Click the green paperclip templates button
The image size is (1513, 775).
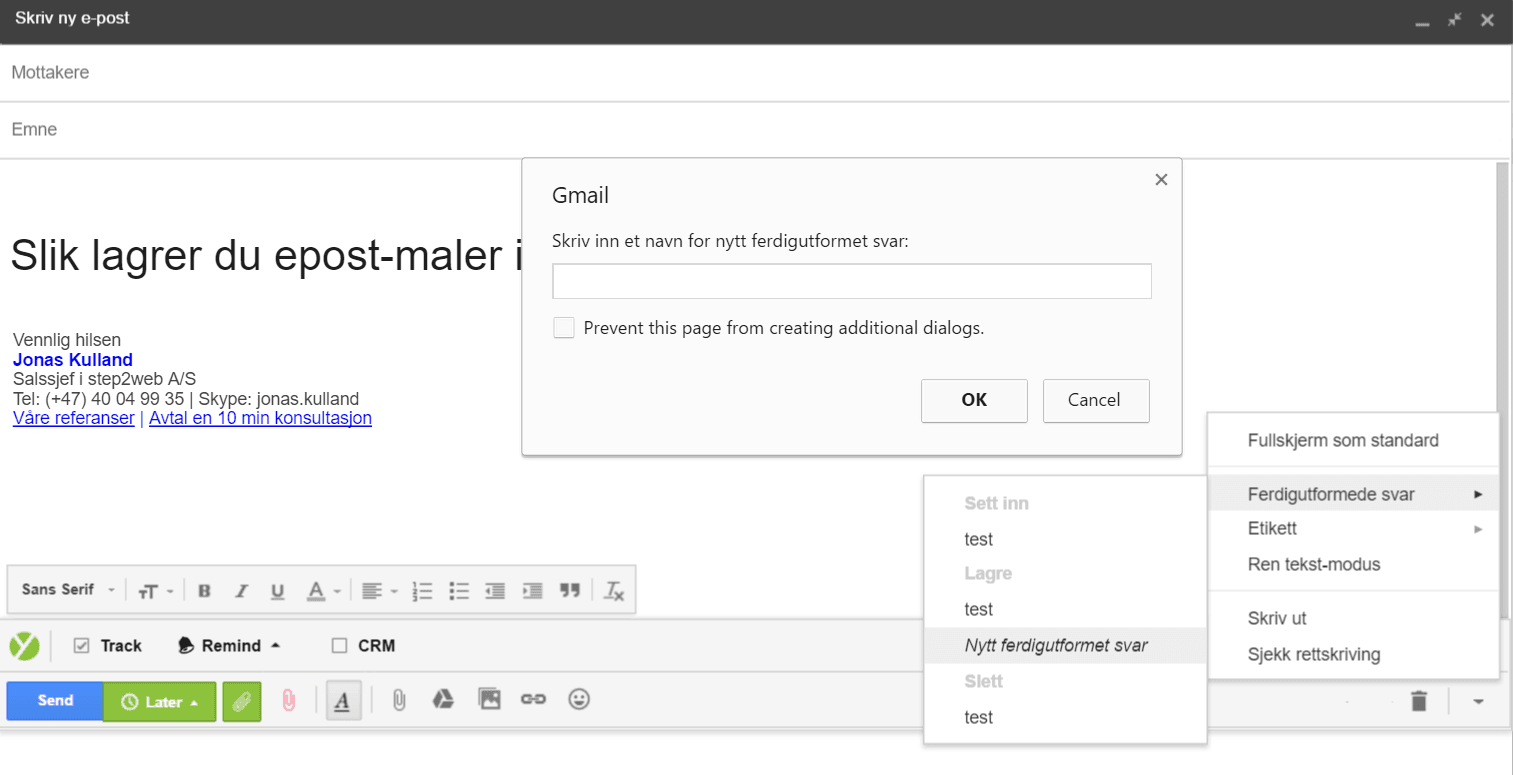[241, 701]
